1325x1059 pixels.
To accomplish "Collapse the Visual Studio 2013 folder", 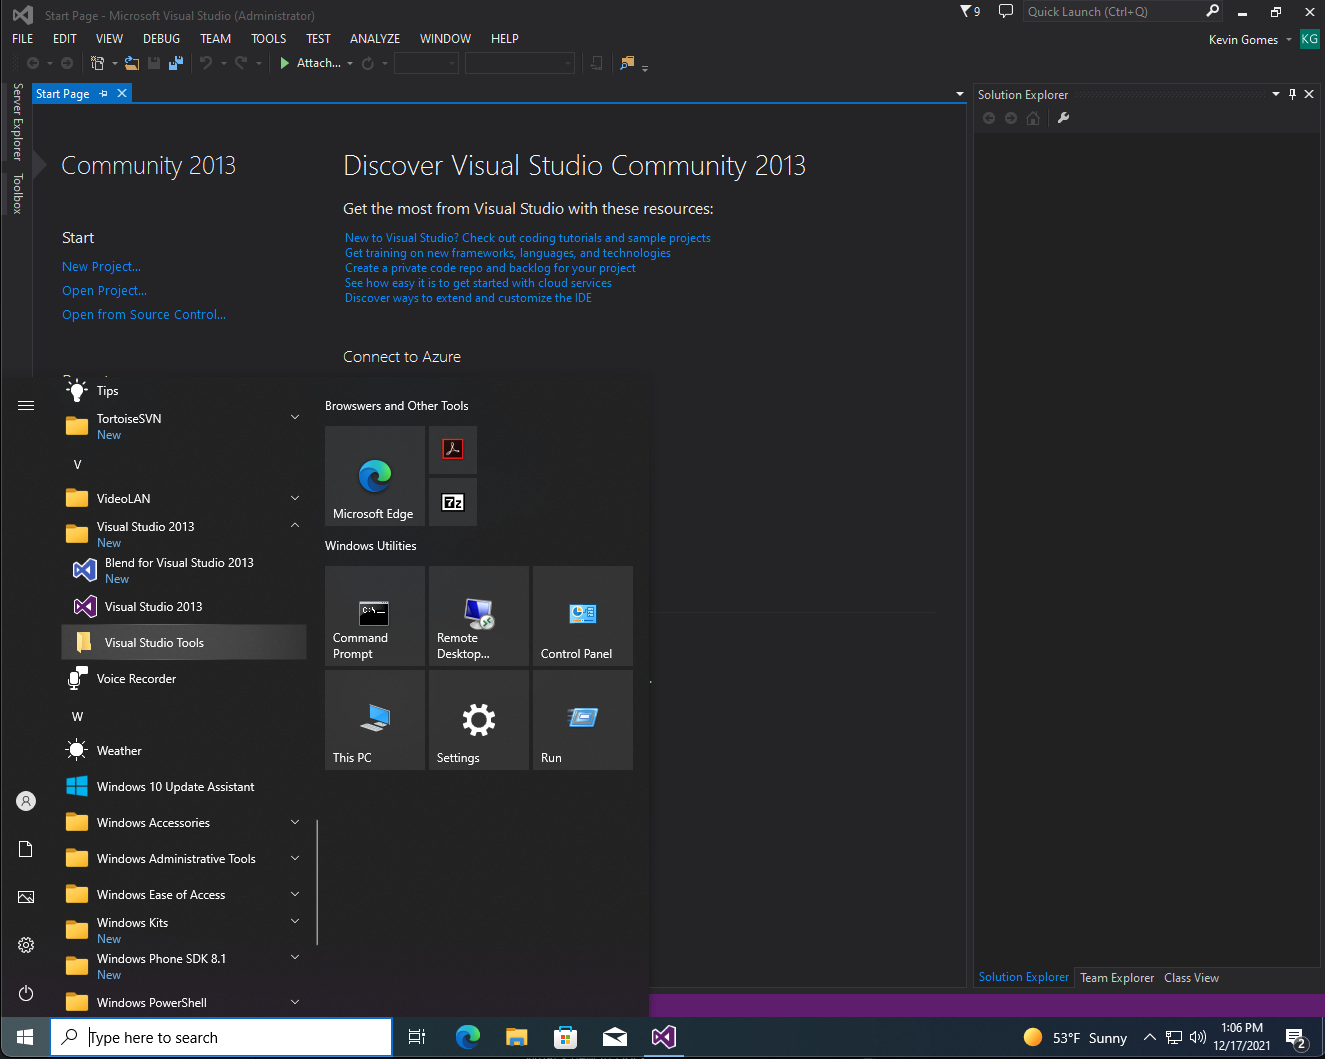I will [295, 525].
